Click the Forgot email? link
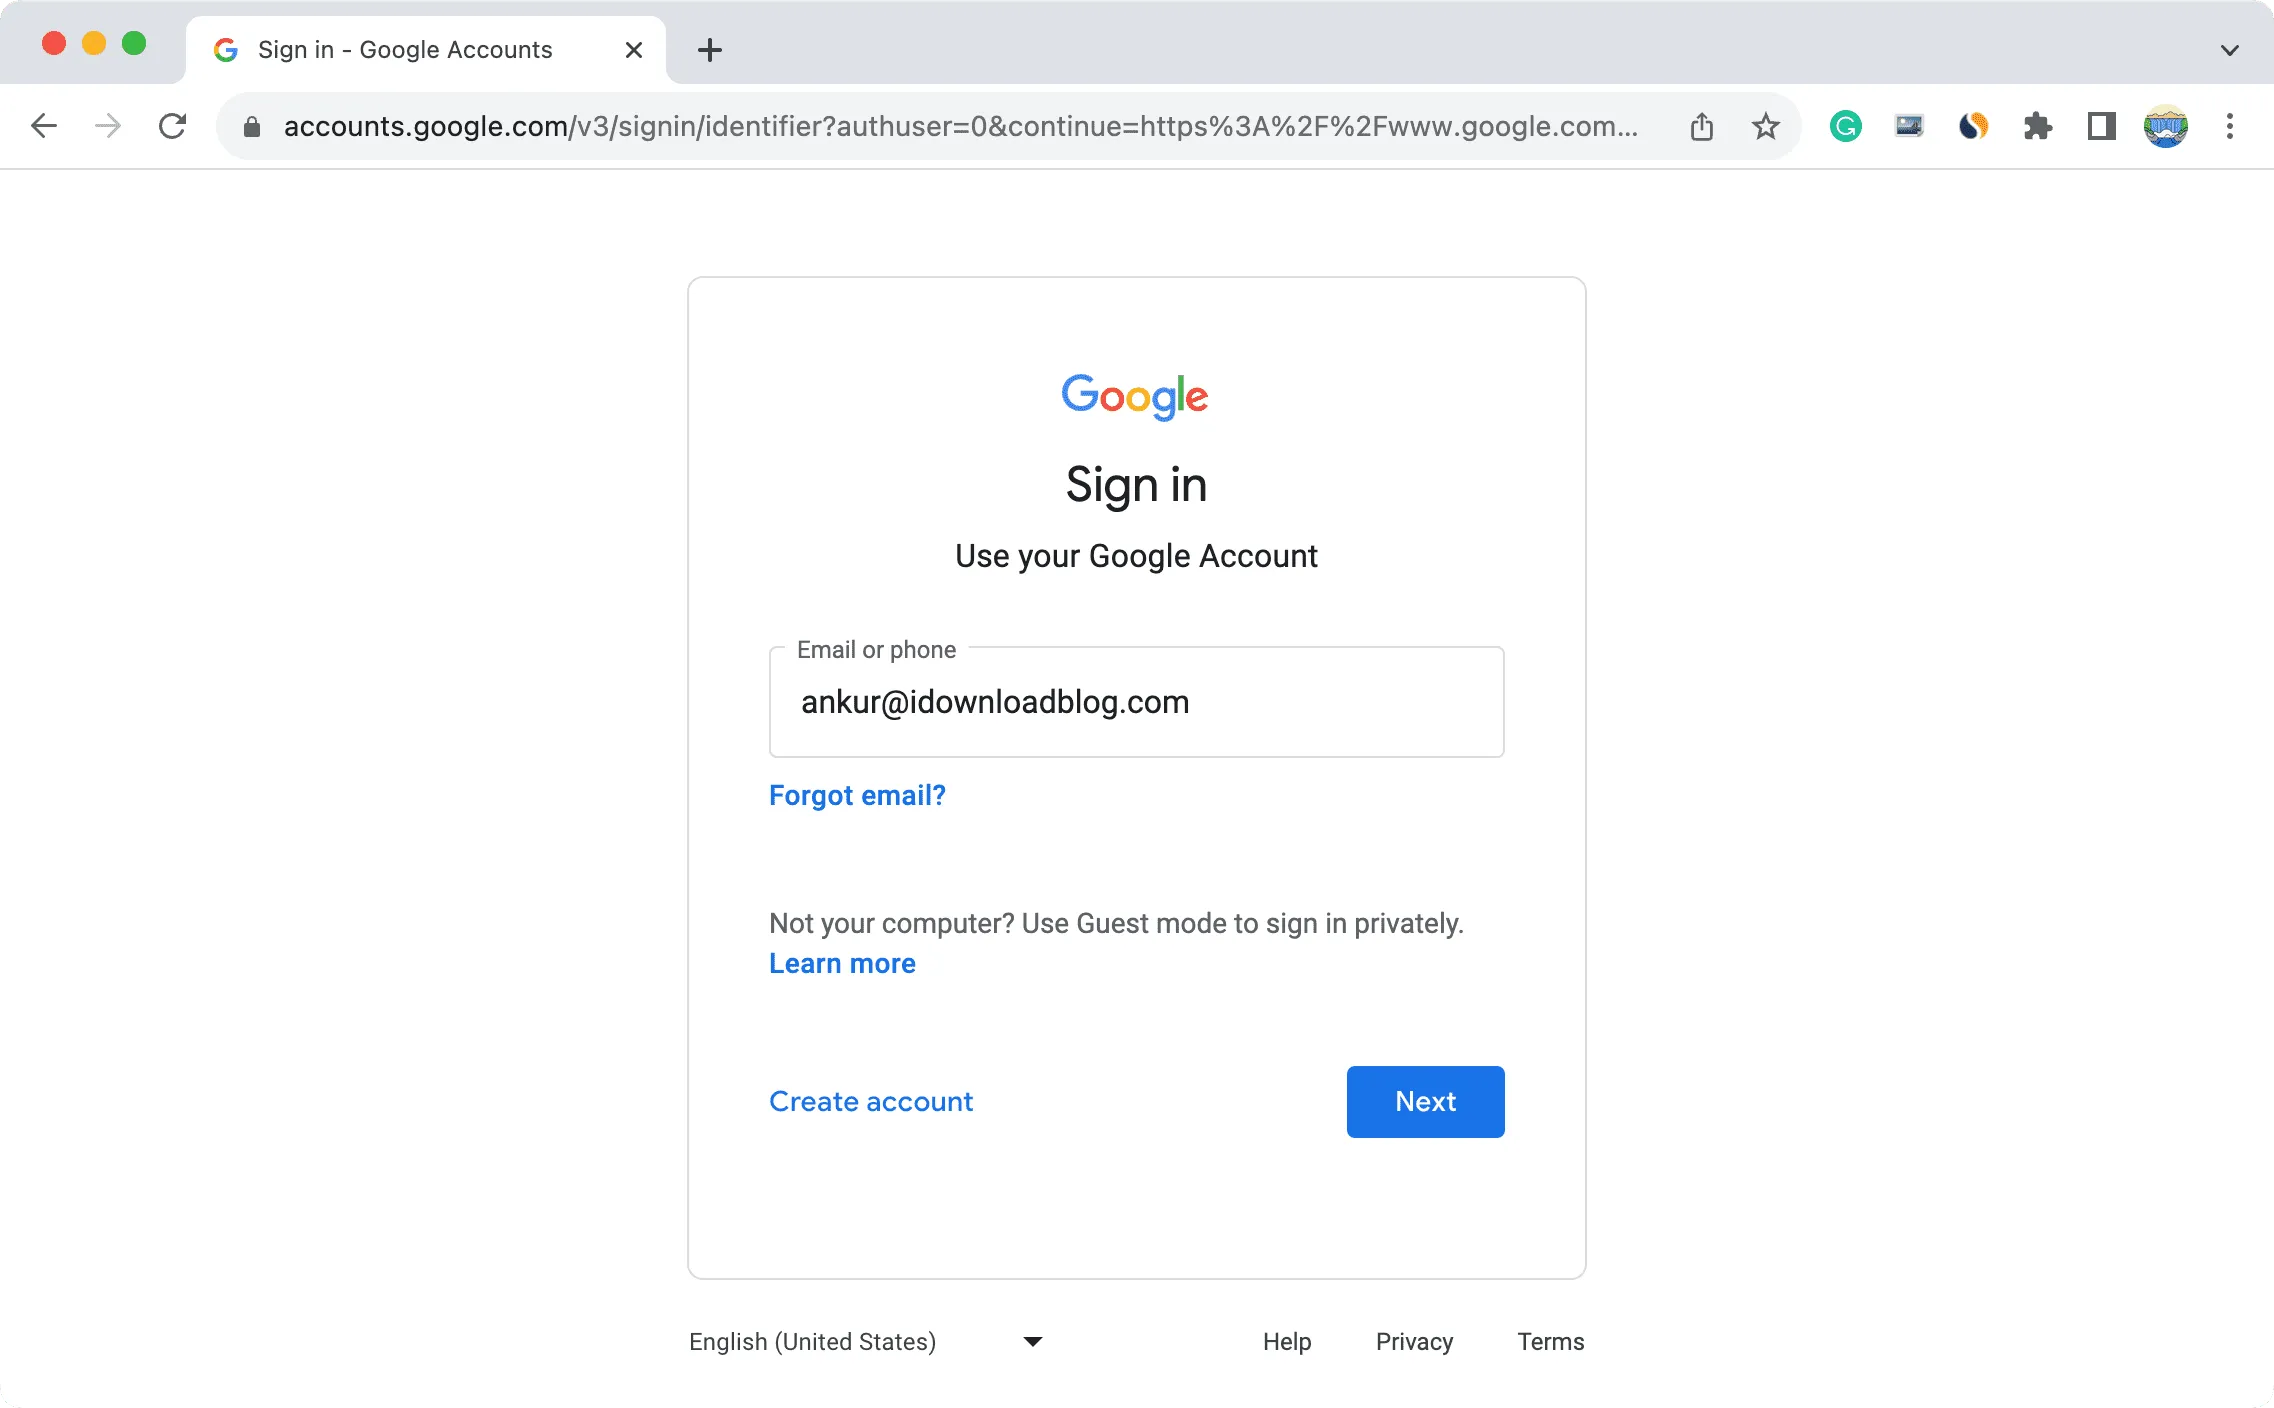2274x1408 pixels. coord(858,794)
